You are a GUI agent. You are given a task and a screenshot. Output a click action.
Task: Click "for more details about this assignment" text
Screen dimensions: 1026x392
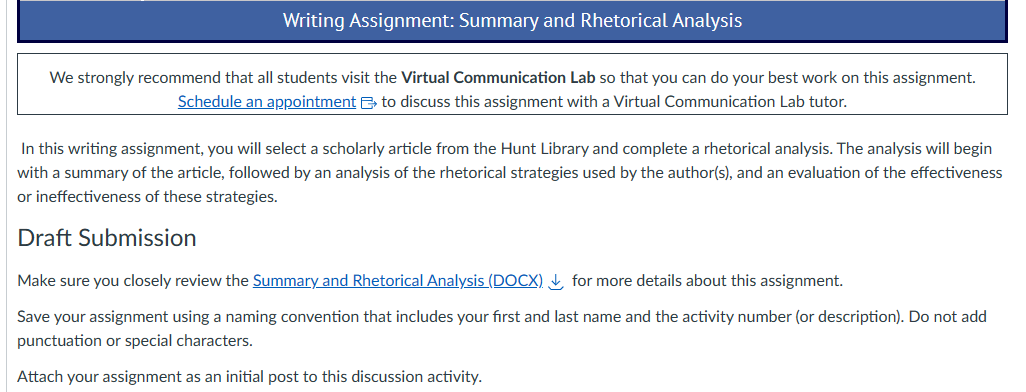tap(707, 281)
